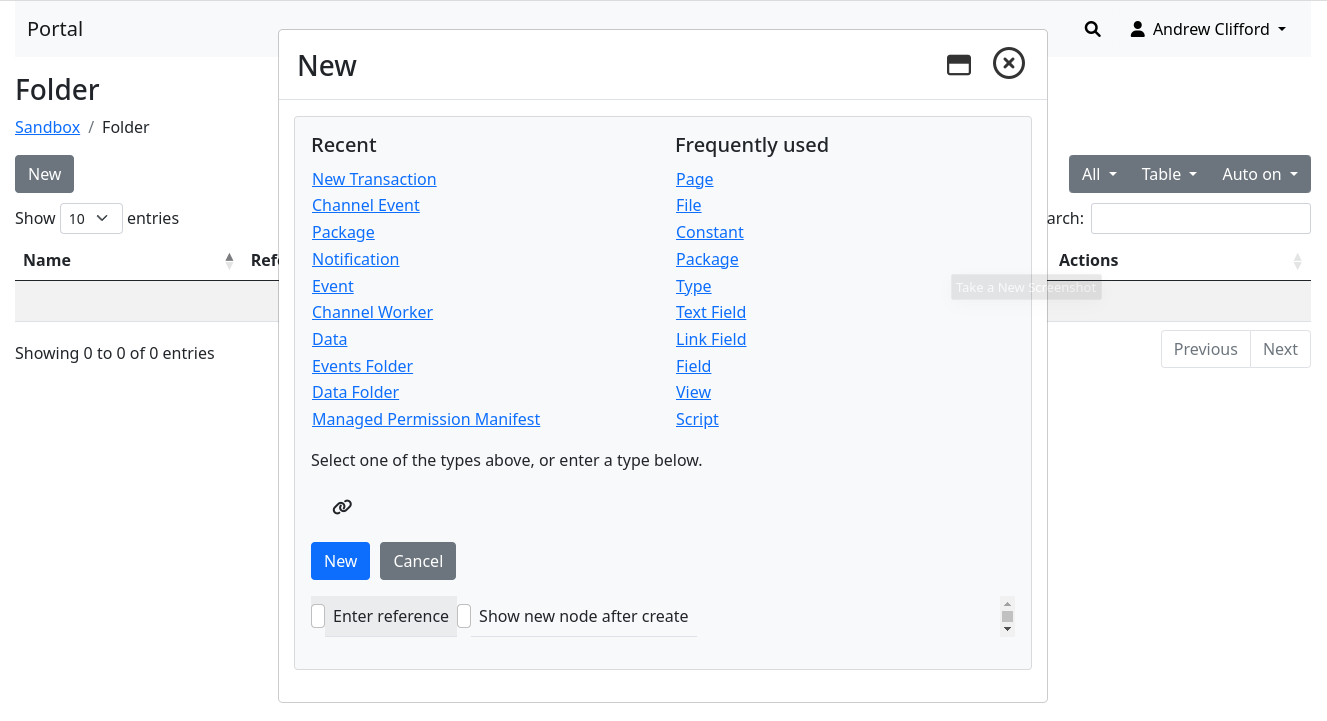Change entries count with the Show dropdown
Viewport: 1327px width, 721px height.
coord(91,218)
